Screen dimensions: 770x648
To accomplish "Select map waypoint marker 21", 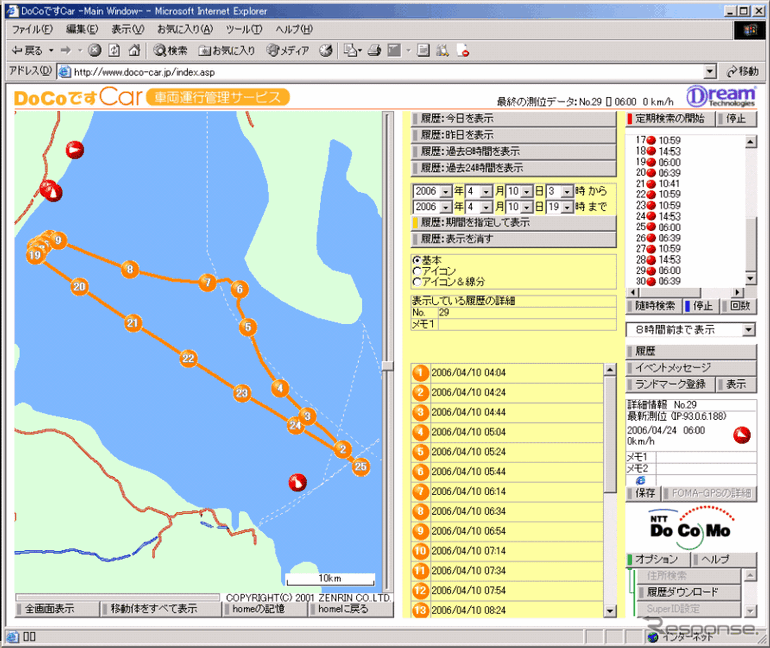I will click(x=133, y=323).
